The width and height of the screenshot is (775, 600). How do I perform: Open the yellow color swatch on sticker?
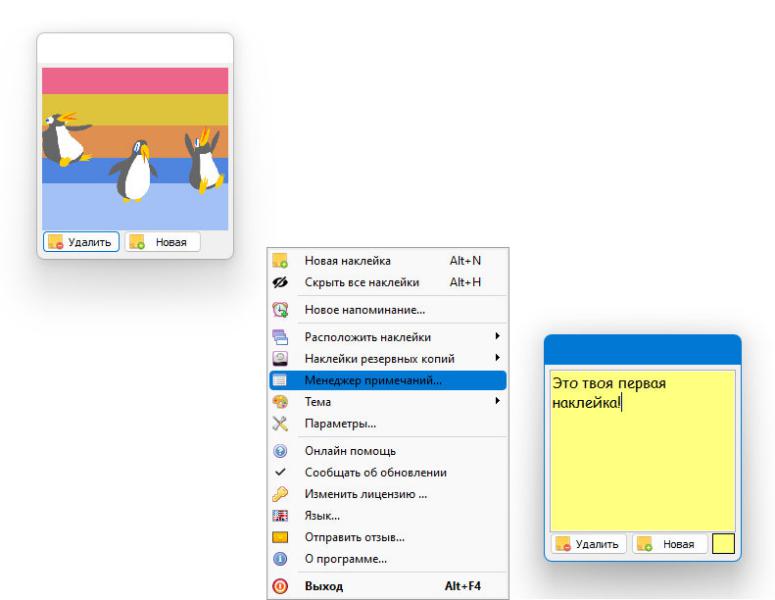point(723,544)
